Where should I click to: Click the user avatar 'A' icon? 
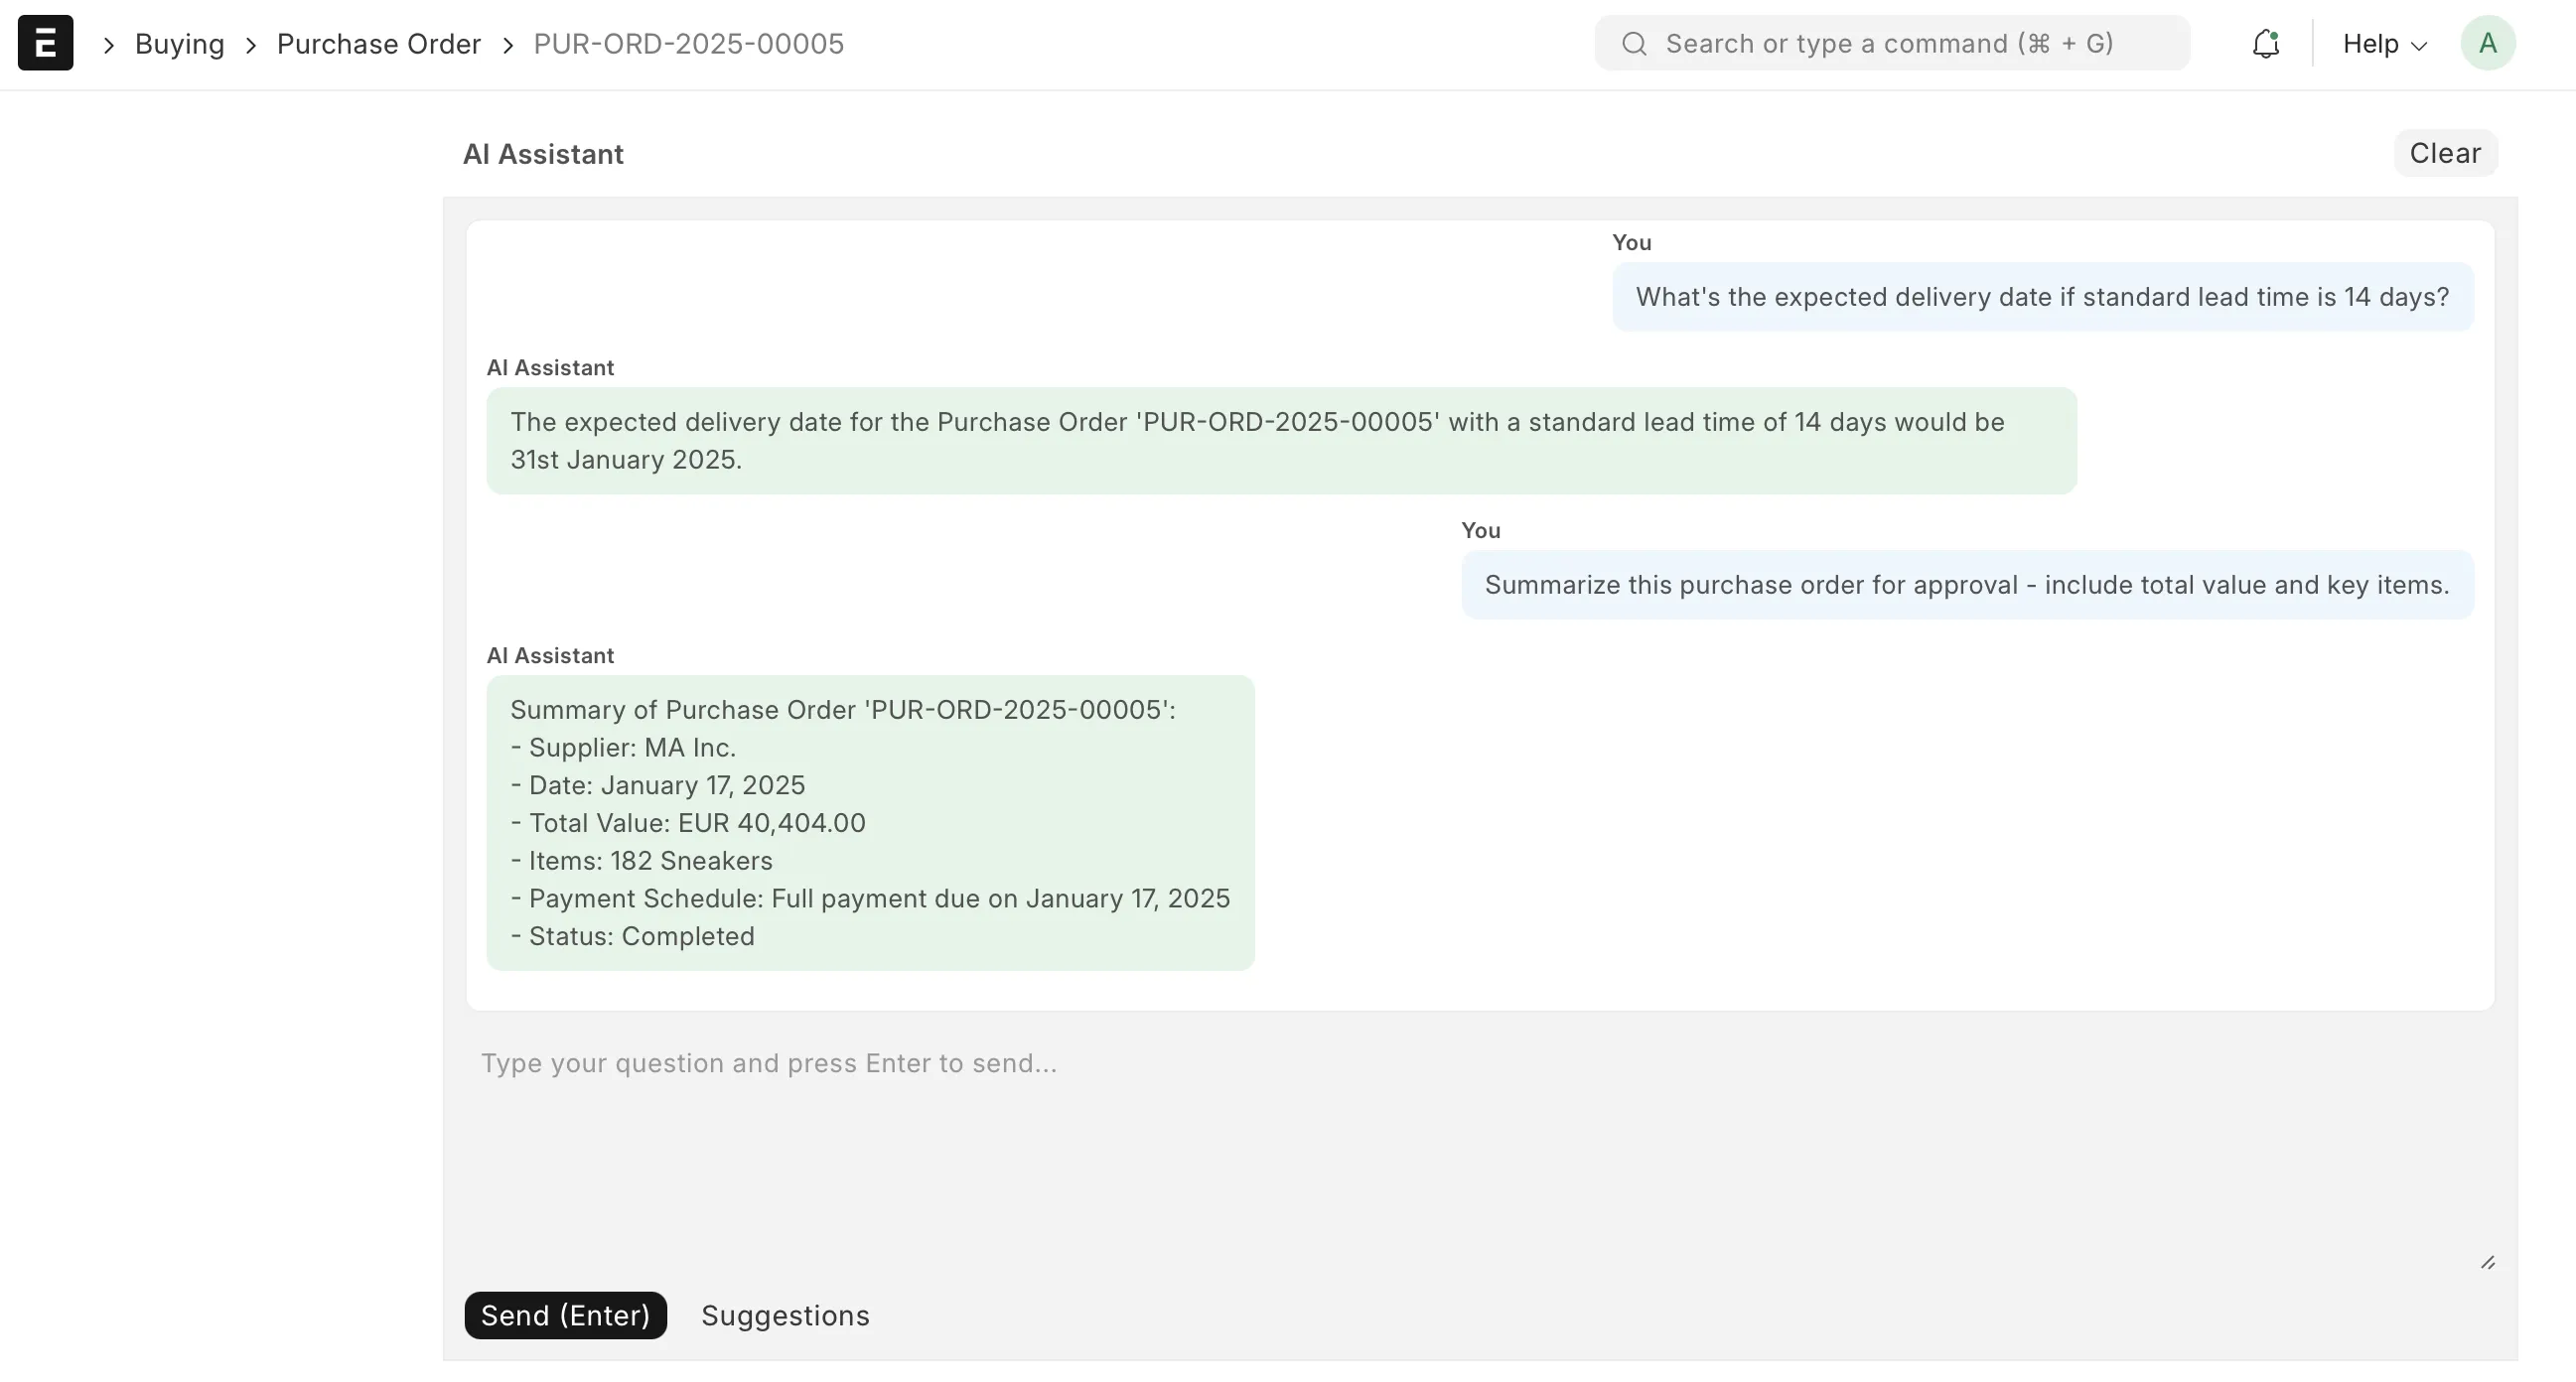(2487, 43)
